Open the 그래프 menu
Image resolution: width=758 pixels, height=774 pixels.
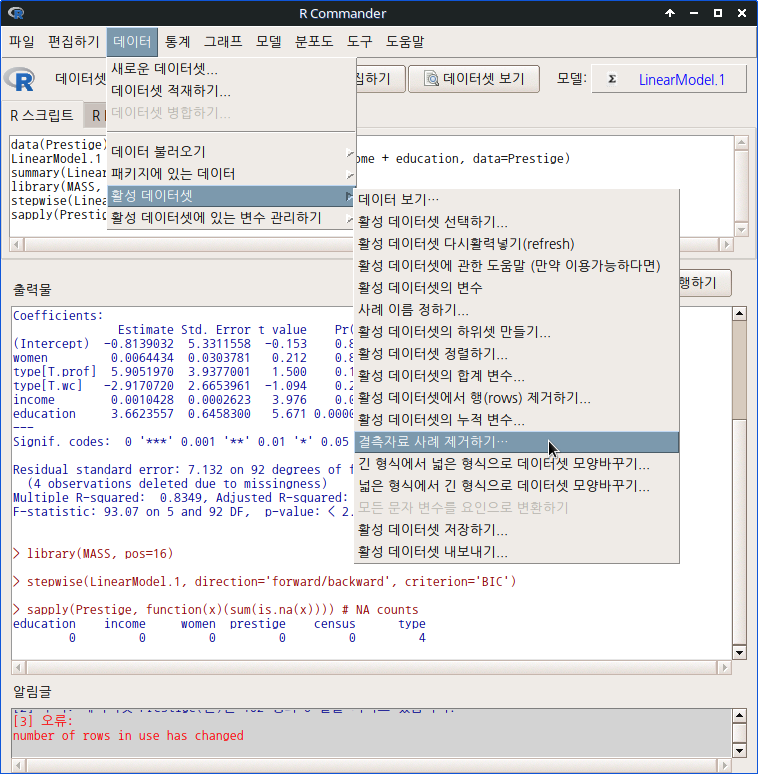(223, 41)
